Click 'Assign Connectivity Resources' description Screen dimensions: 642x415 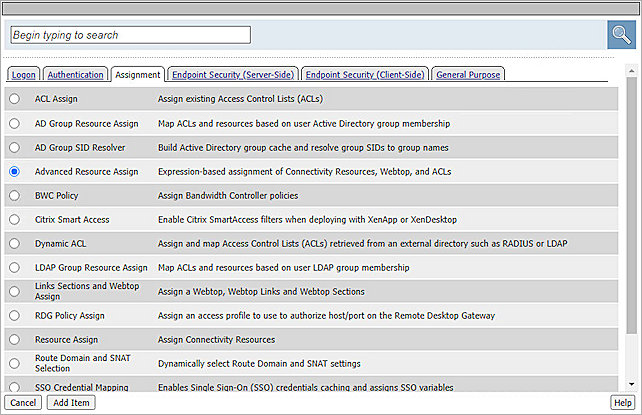[x=217, y=339]
